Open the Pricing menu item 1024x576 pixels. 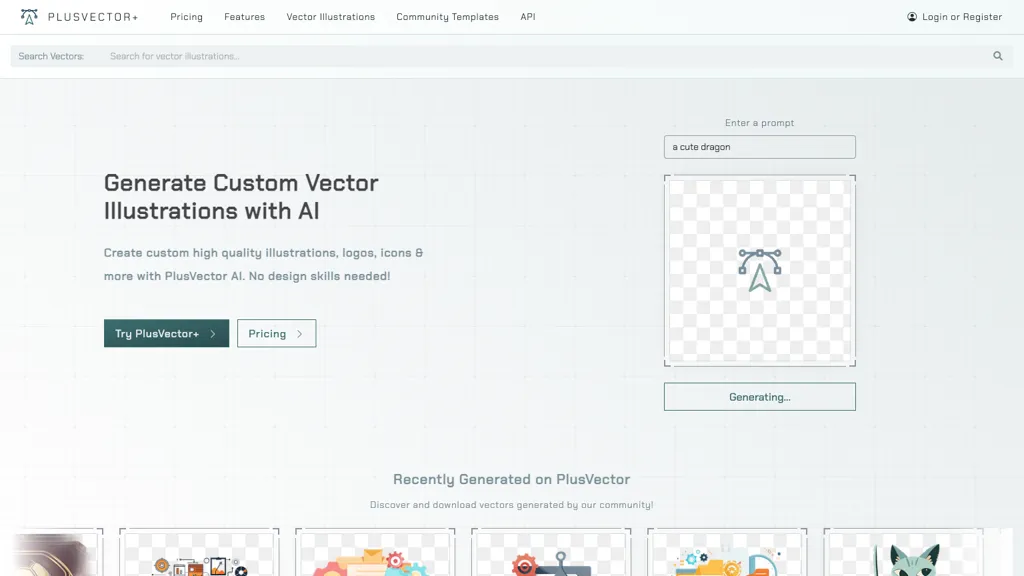coord(186,17)
